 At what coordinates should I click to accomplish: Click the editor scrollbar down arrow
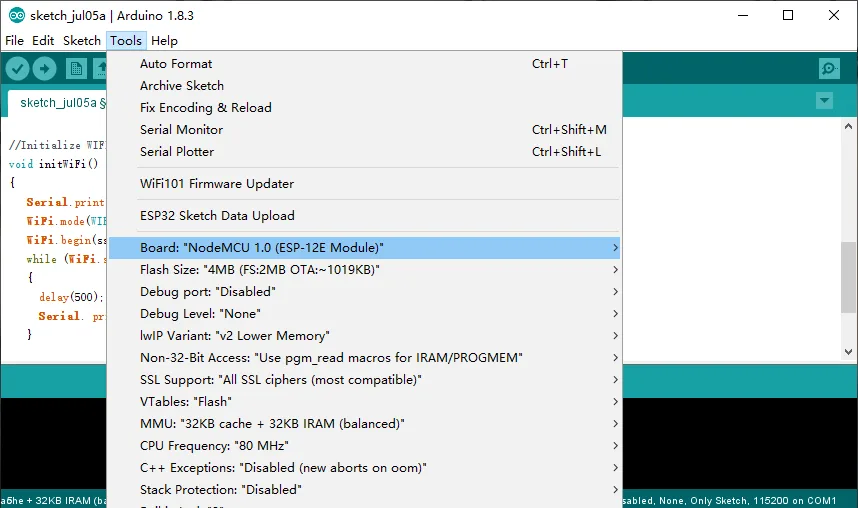click(848, 352)
